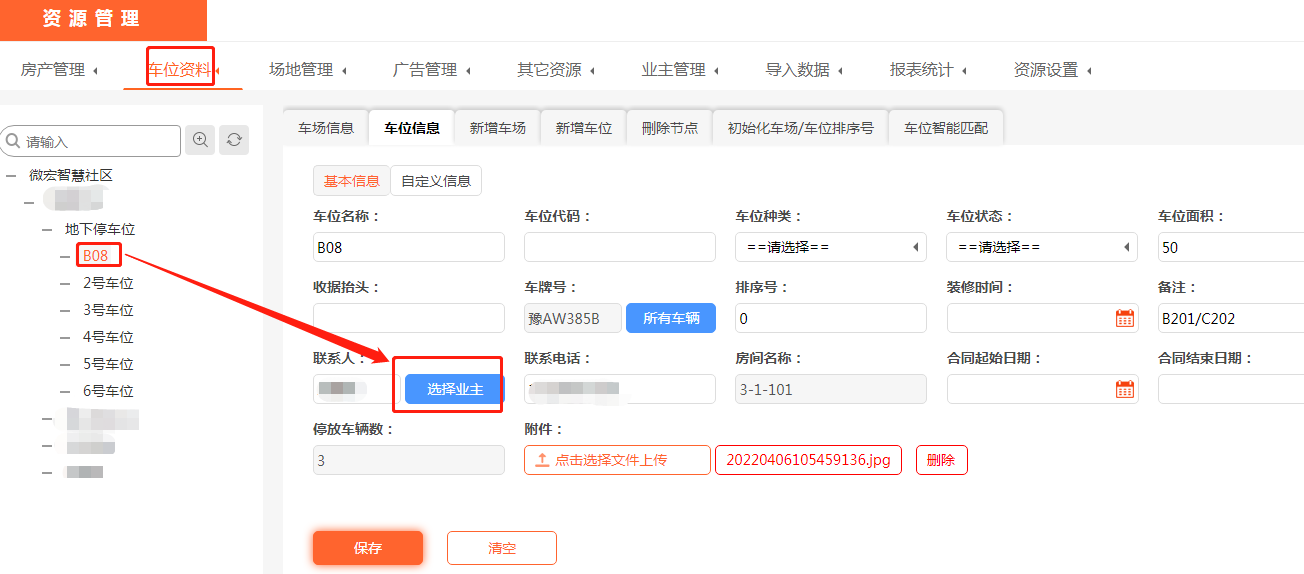1304x574 pixels.
Task: Switch to the 自定义信息 tab
Action: pyautogui.click(x=436, y=181)
